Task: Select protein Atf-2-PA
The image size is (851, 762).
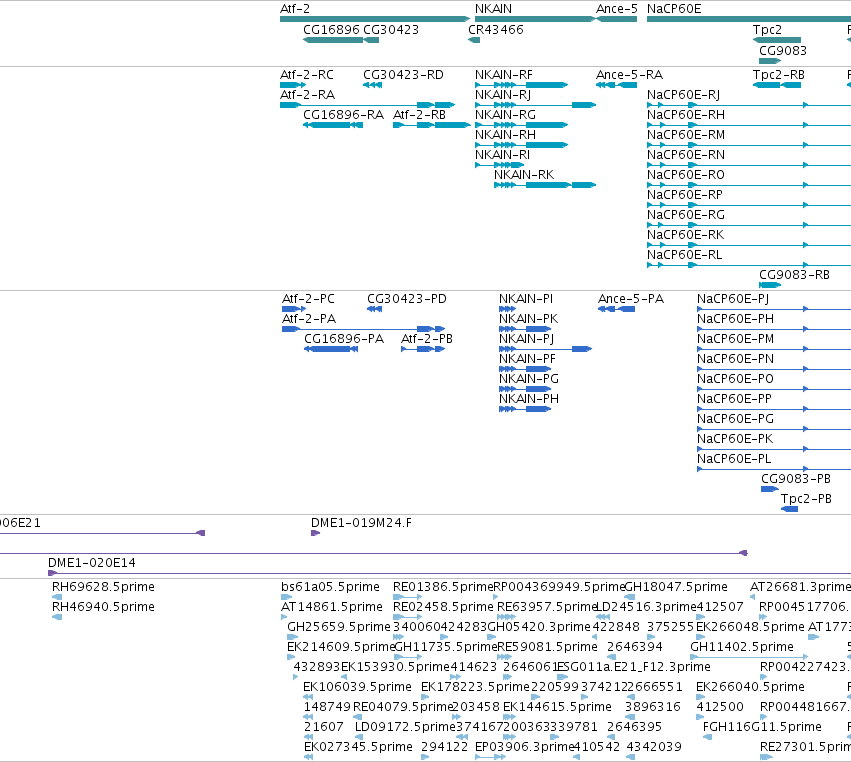Action: (x=364, y=329)
